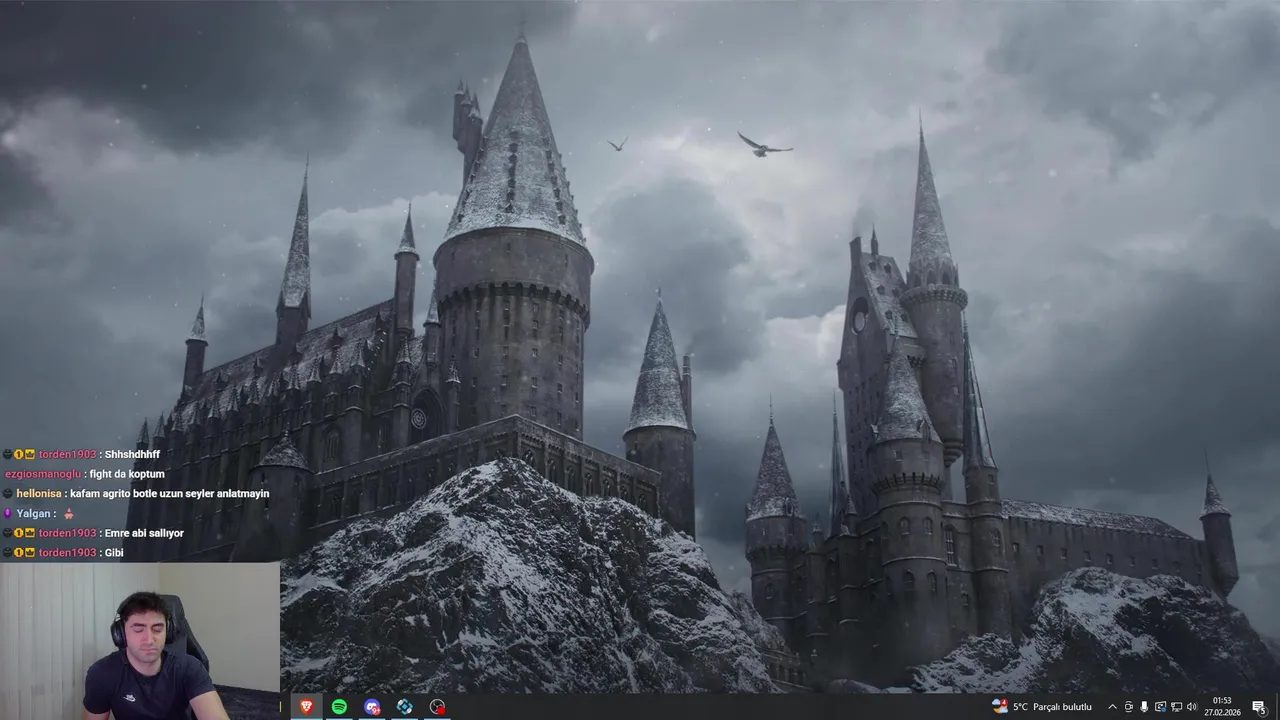1280x720 pixels.
Task: Open the recording app with red dot
Action: [437, 706]
